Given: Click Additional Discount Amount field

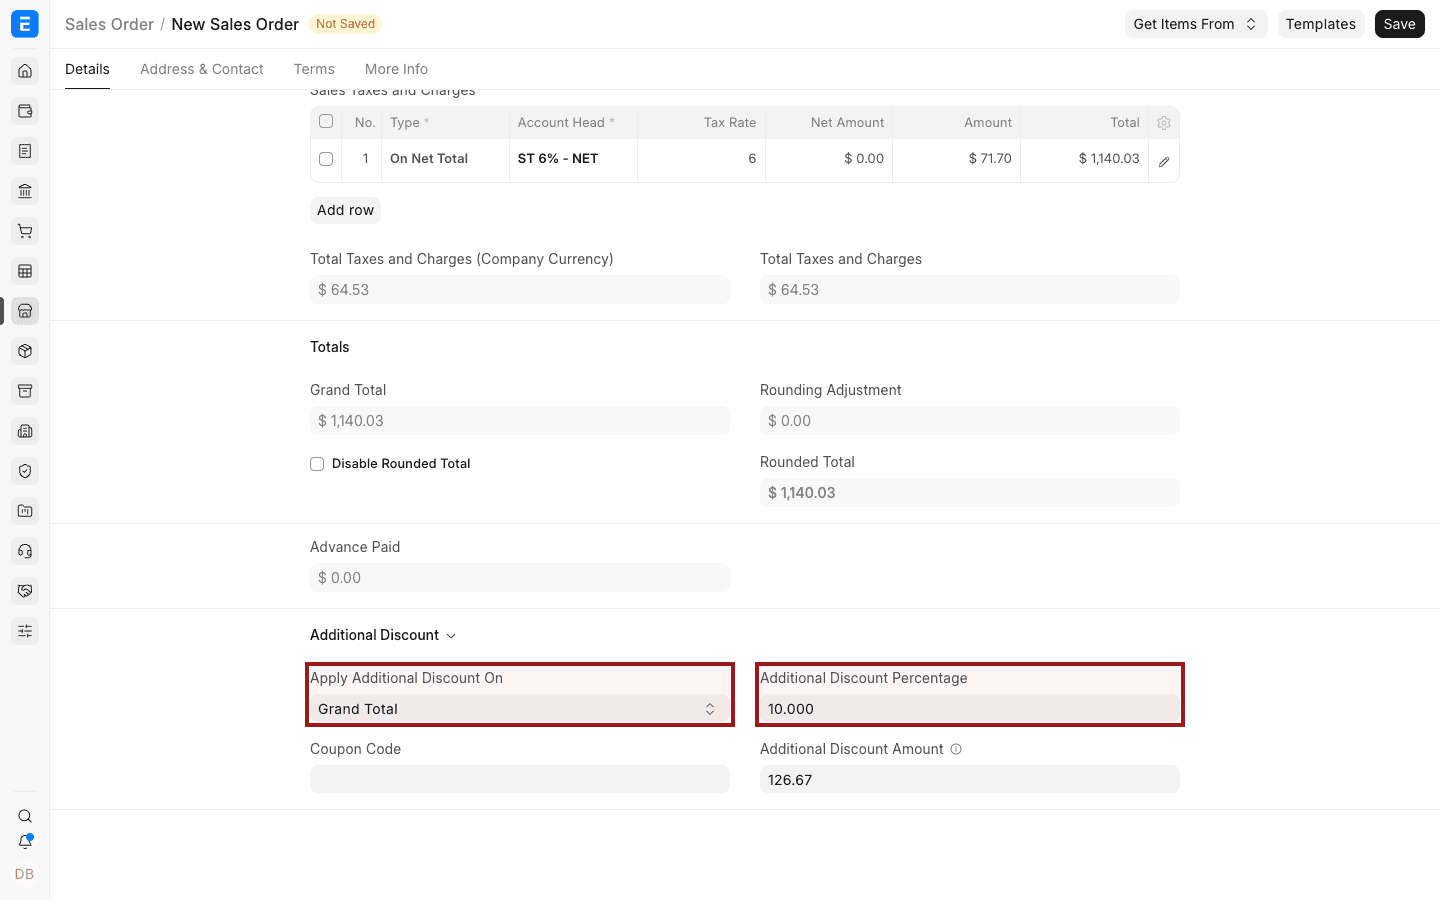Looking at the screenshot, I should click(970, 779).
